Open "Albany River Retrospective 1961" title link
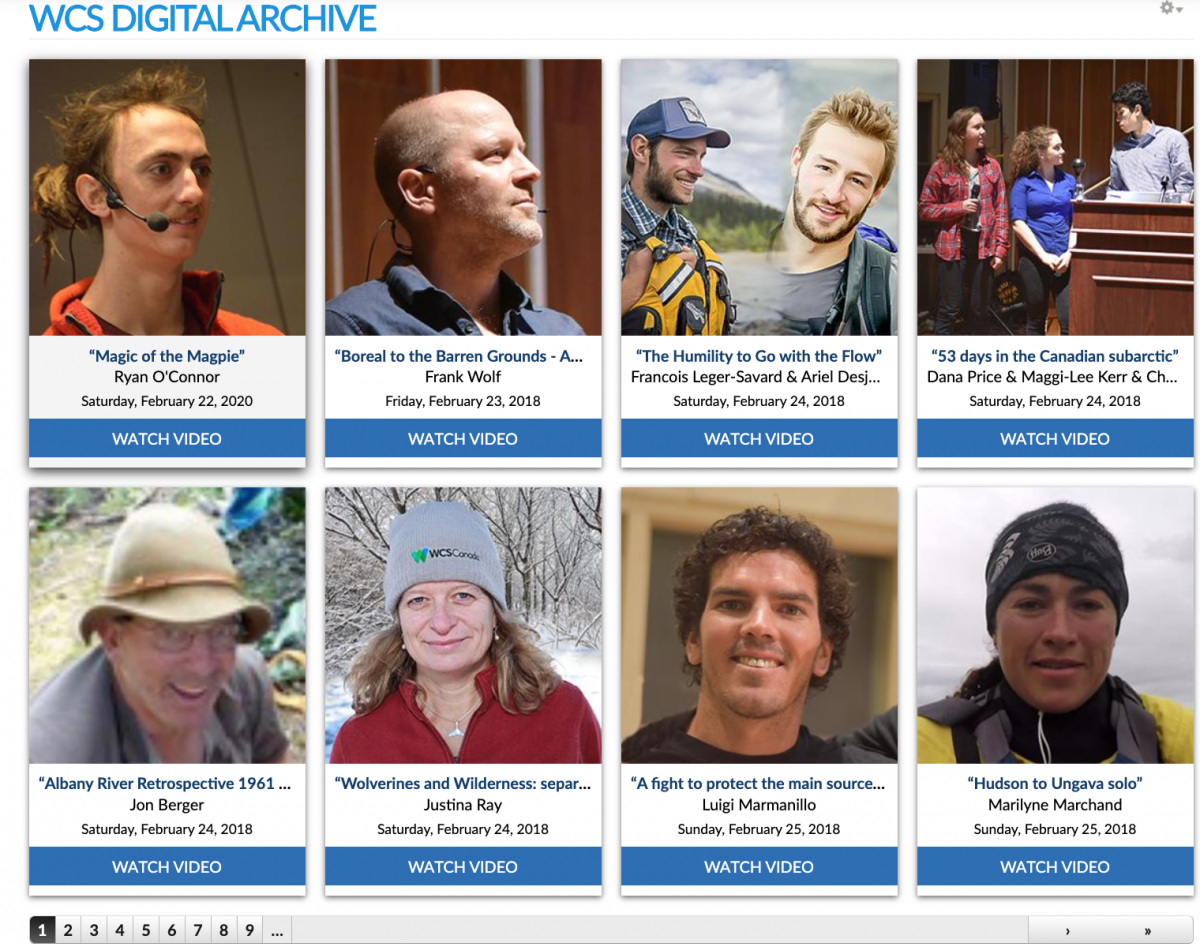 click(165, 784)
